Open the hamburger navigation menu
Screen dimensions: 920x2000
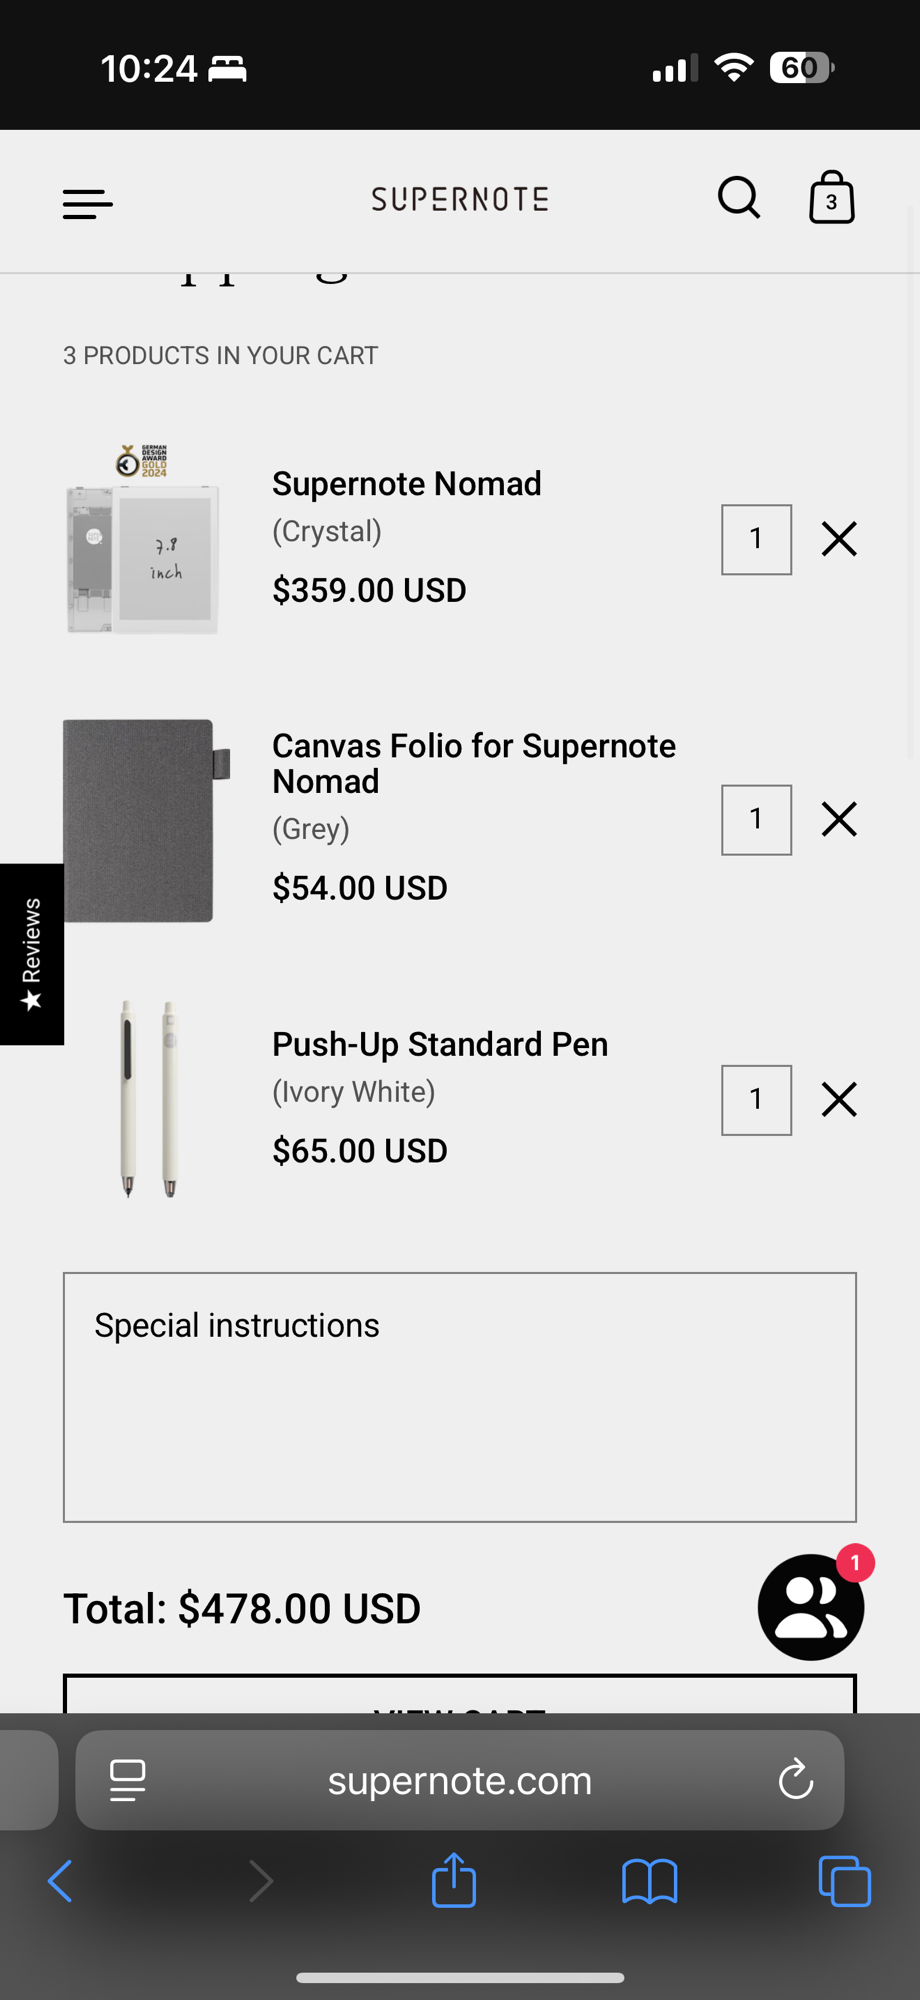(88, 203)
